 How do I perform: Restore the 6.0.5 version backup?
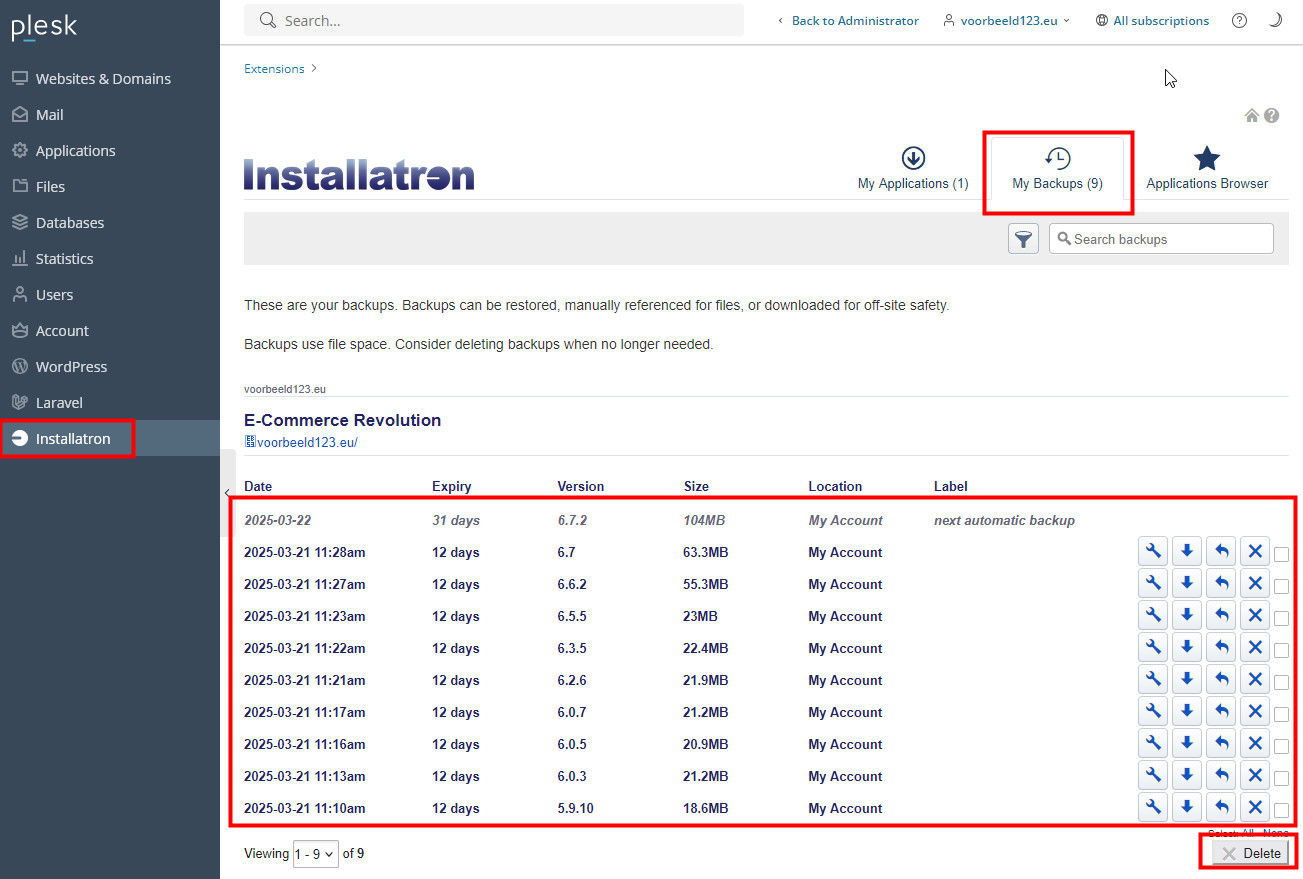pos(1221,743)
